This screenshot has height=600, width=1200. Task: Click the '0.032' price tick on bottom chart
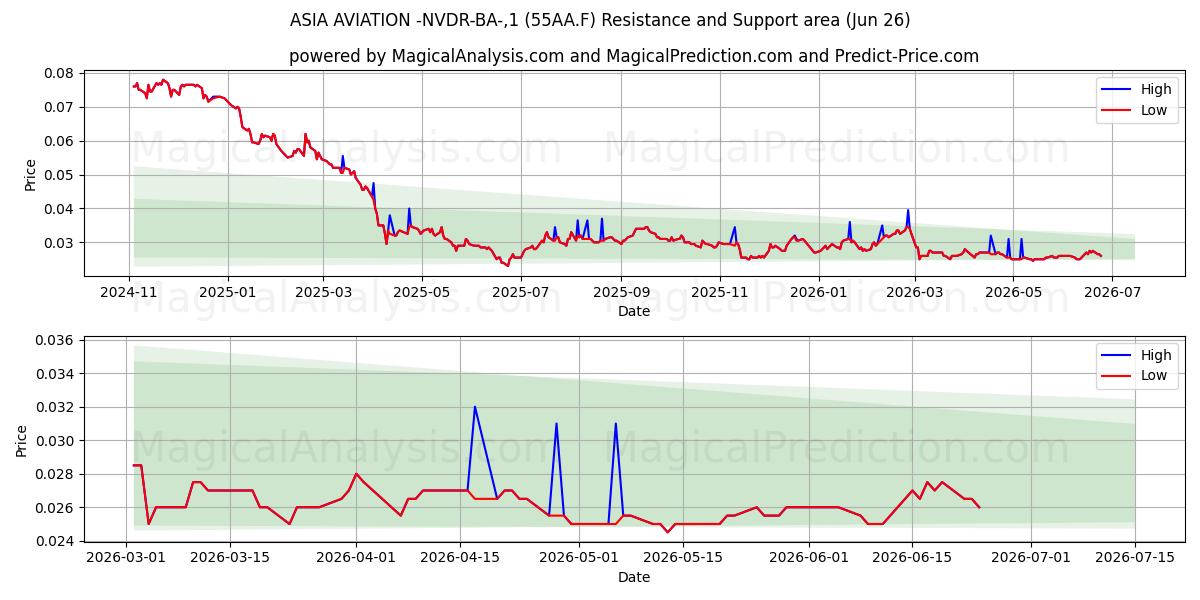point(55,407)
